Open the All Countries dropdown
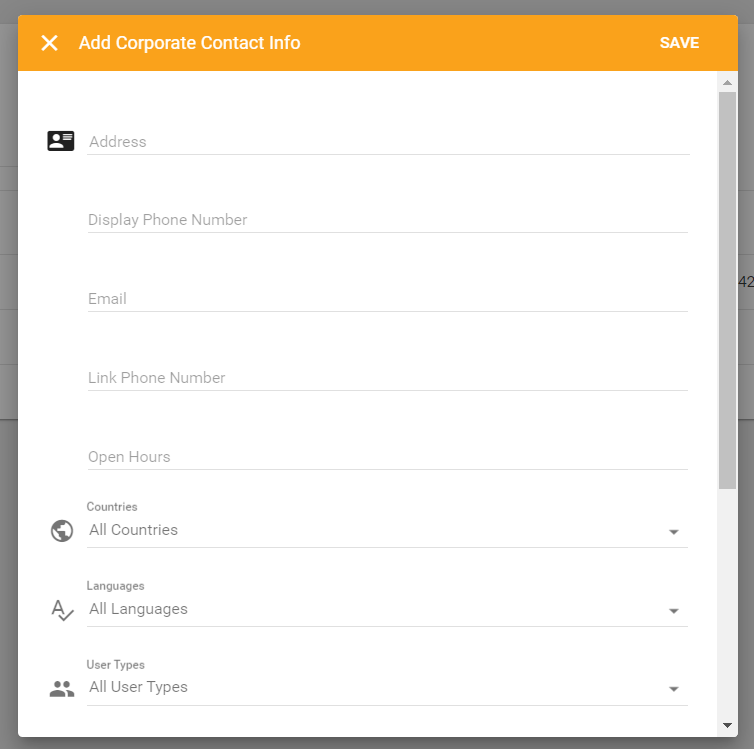Screen dimensions: 754x749 (370, 530)
